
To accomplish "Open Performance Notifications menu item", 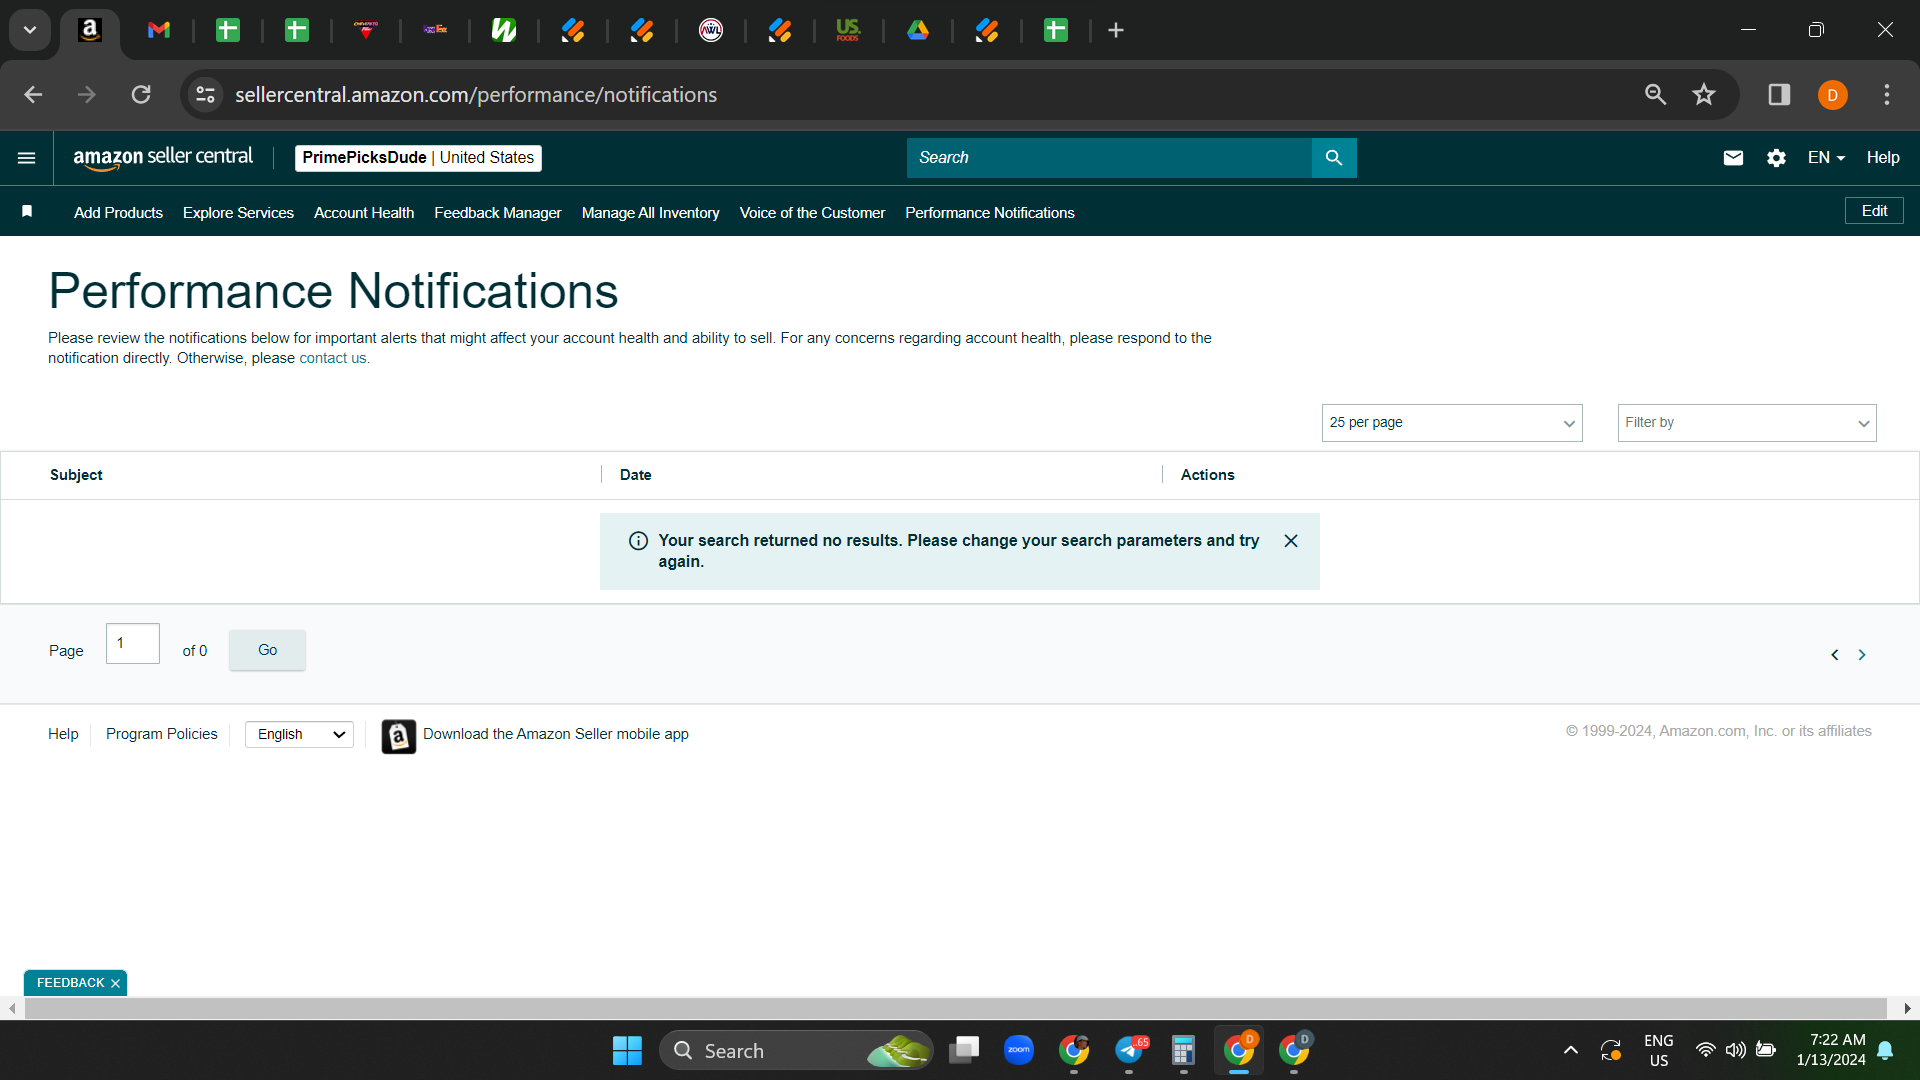I will pyautogui.click(x=990, y=213).
